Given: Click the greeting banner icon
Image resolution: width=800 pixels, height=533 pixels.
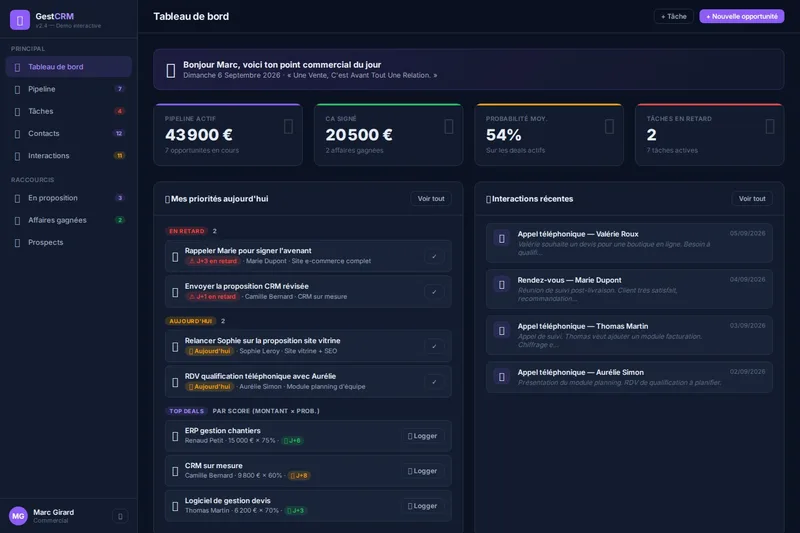Looking at the screenshot, I should 171,70.
